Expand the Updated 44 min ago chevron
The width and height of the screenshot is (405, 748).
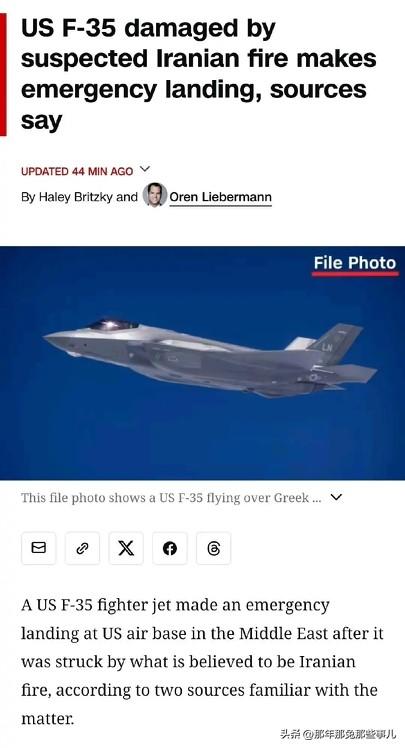point(145,169)
